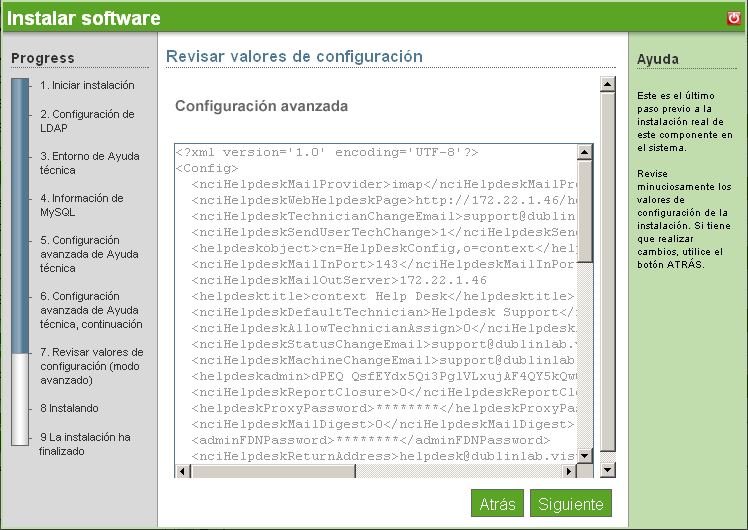Screen dimensions: 748x530
Task: Click the nciHelpdeskReportClosure line
Action: (x=384, y=392)
